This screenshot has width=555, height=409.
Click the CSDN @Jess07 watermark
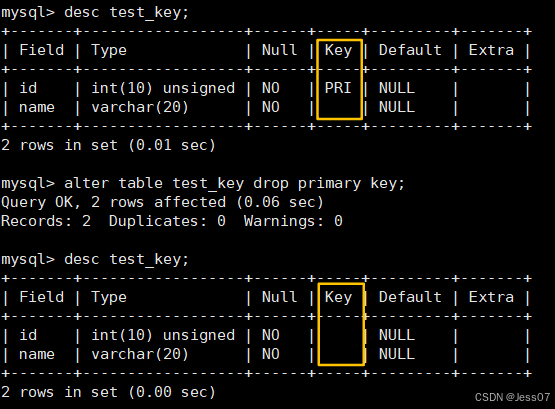tap(512, 397)
